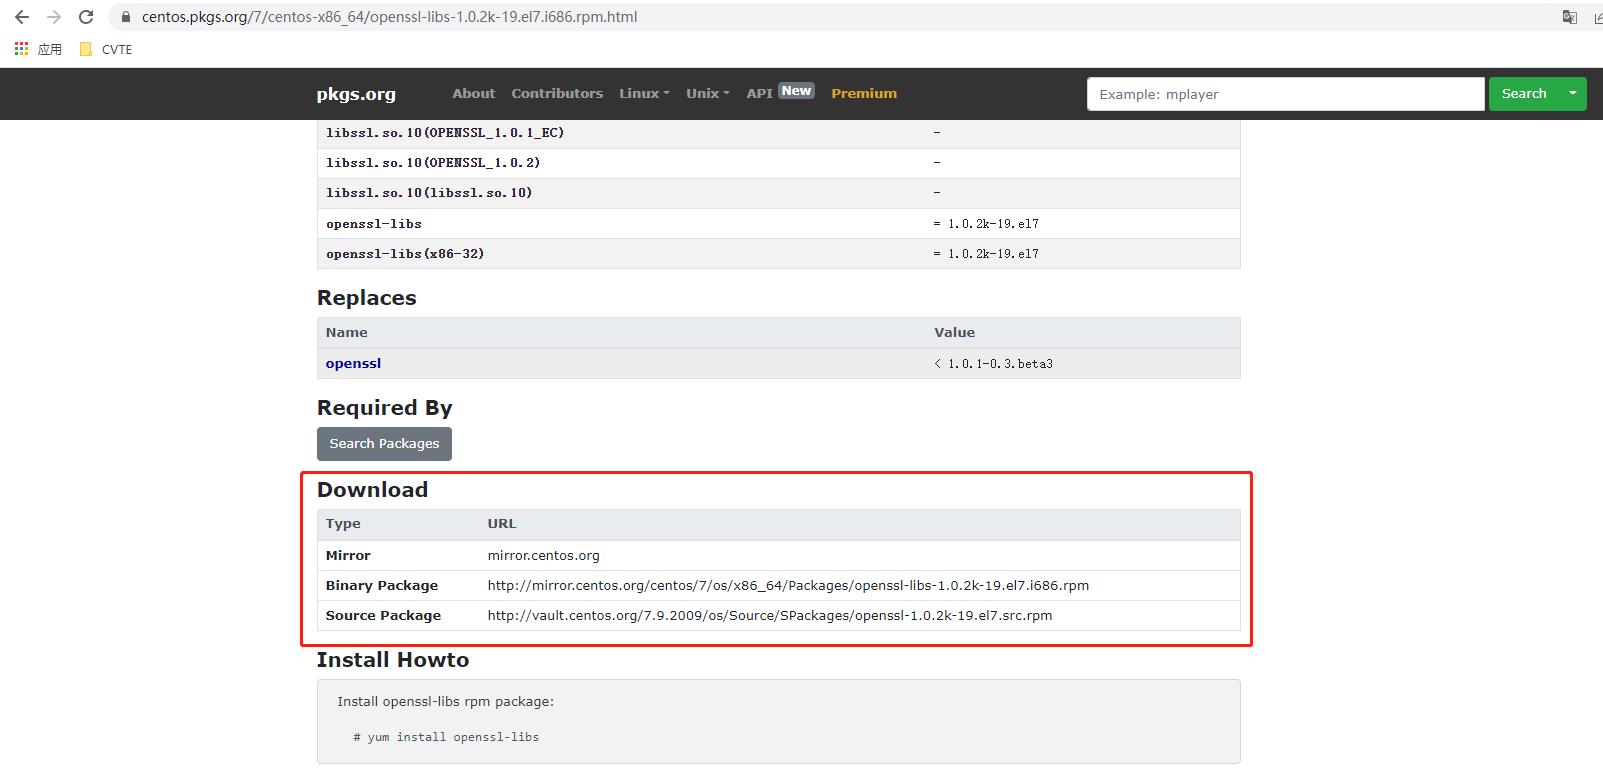Click the Source Package type cell

pyautogui.click(x=383, y=616)
